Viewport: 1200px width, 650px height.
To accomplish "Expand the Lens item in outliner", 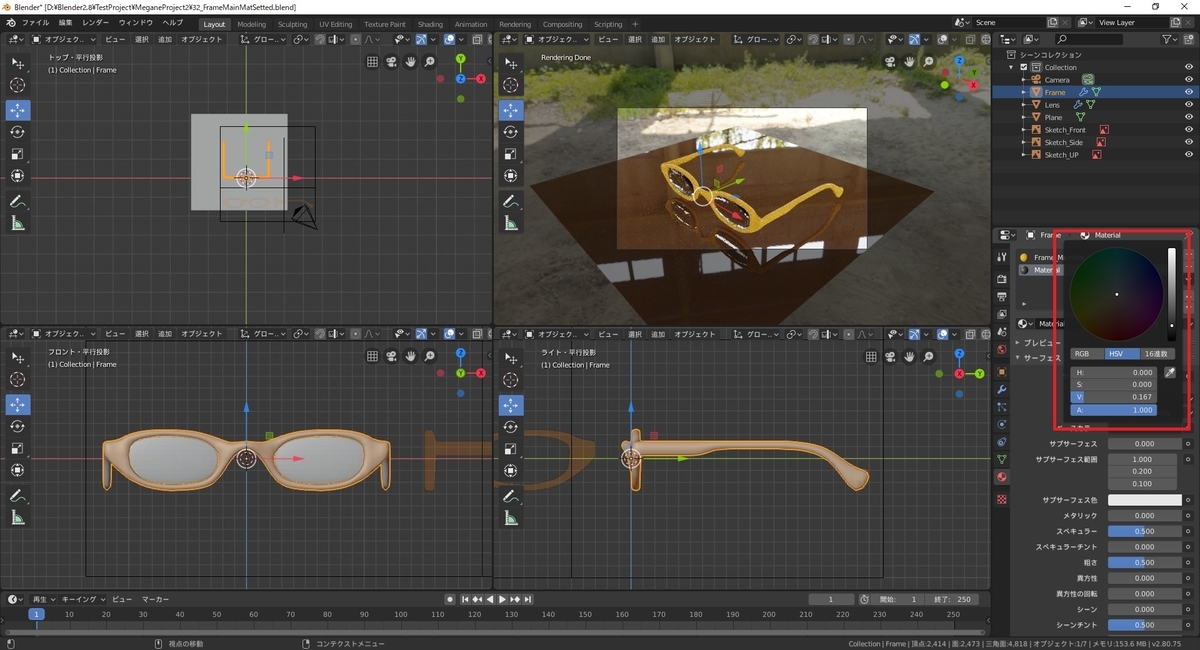I will 1024,105.
